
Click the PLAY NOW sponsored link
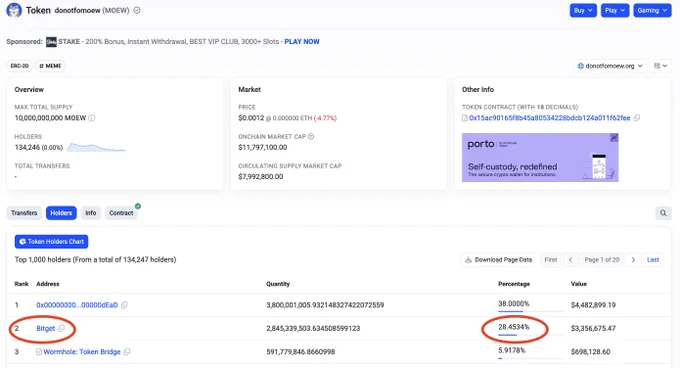pyautogui.click(x=302, y=42)
